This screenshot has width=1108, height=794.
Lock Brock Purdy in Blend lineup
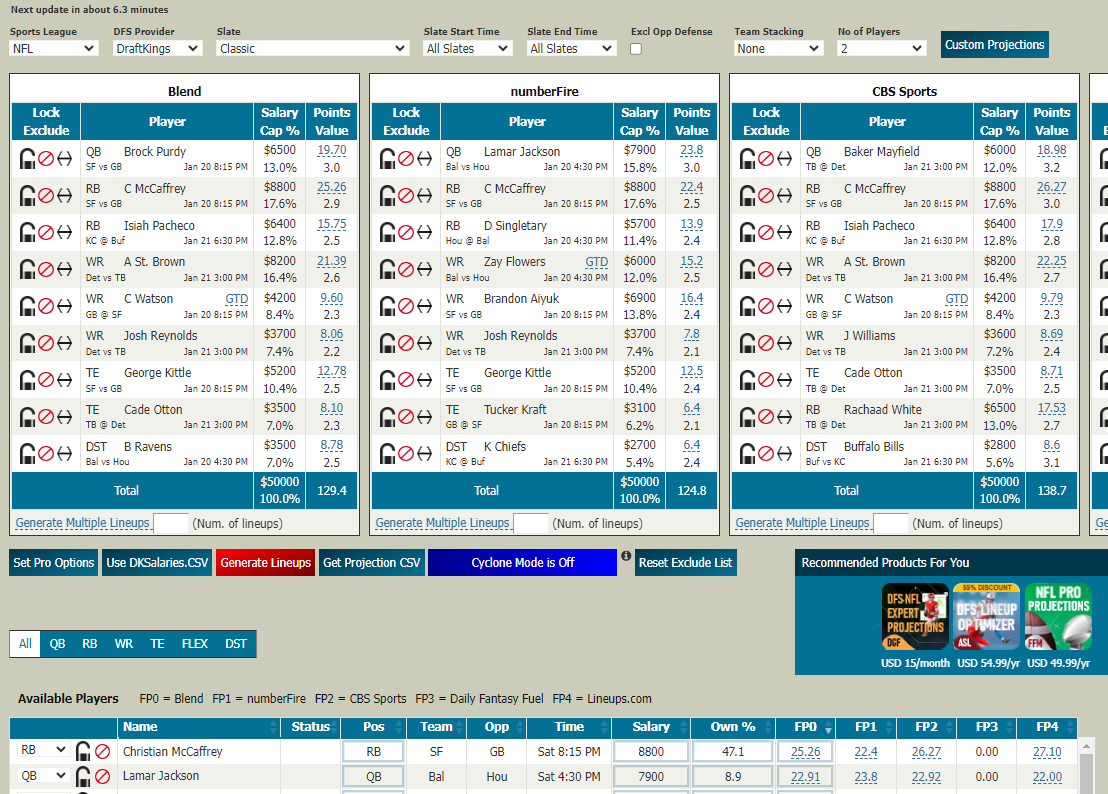28,159
